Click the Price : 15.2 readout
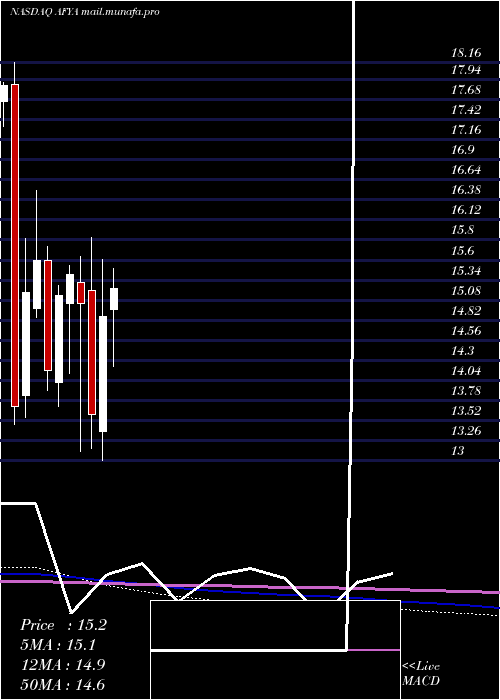Image resolution: width=500 pixels, height=700 pixels. click(x=63, y=625)
